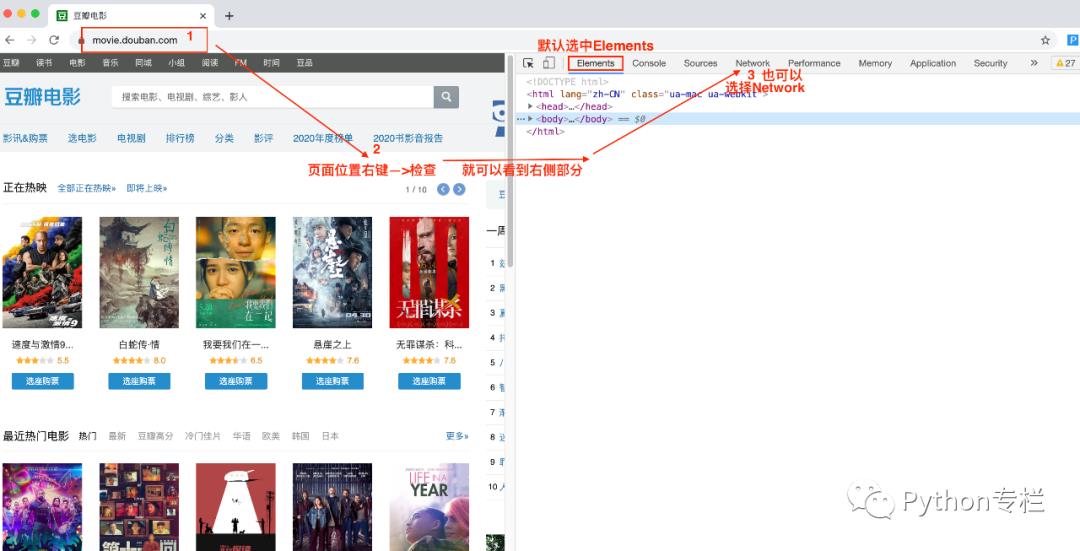The image size is (1080, 551).
Task: Open the 2020年度榜单 link
Action: pyautogui.click(x=323, y=138)
